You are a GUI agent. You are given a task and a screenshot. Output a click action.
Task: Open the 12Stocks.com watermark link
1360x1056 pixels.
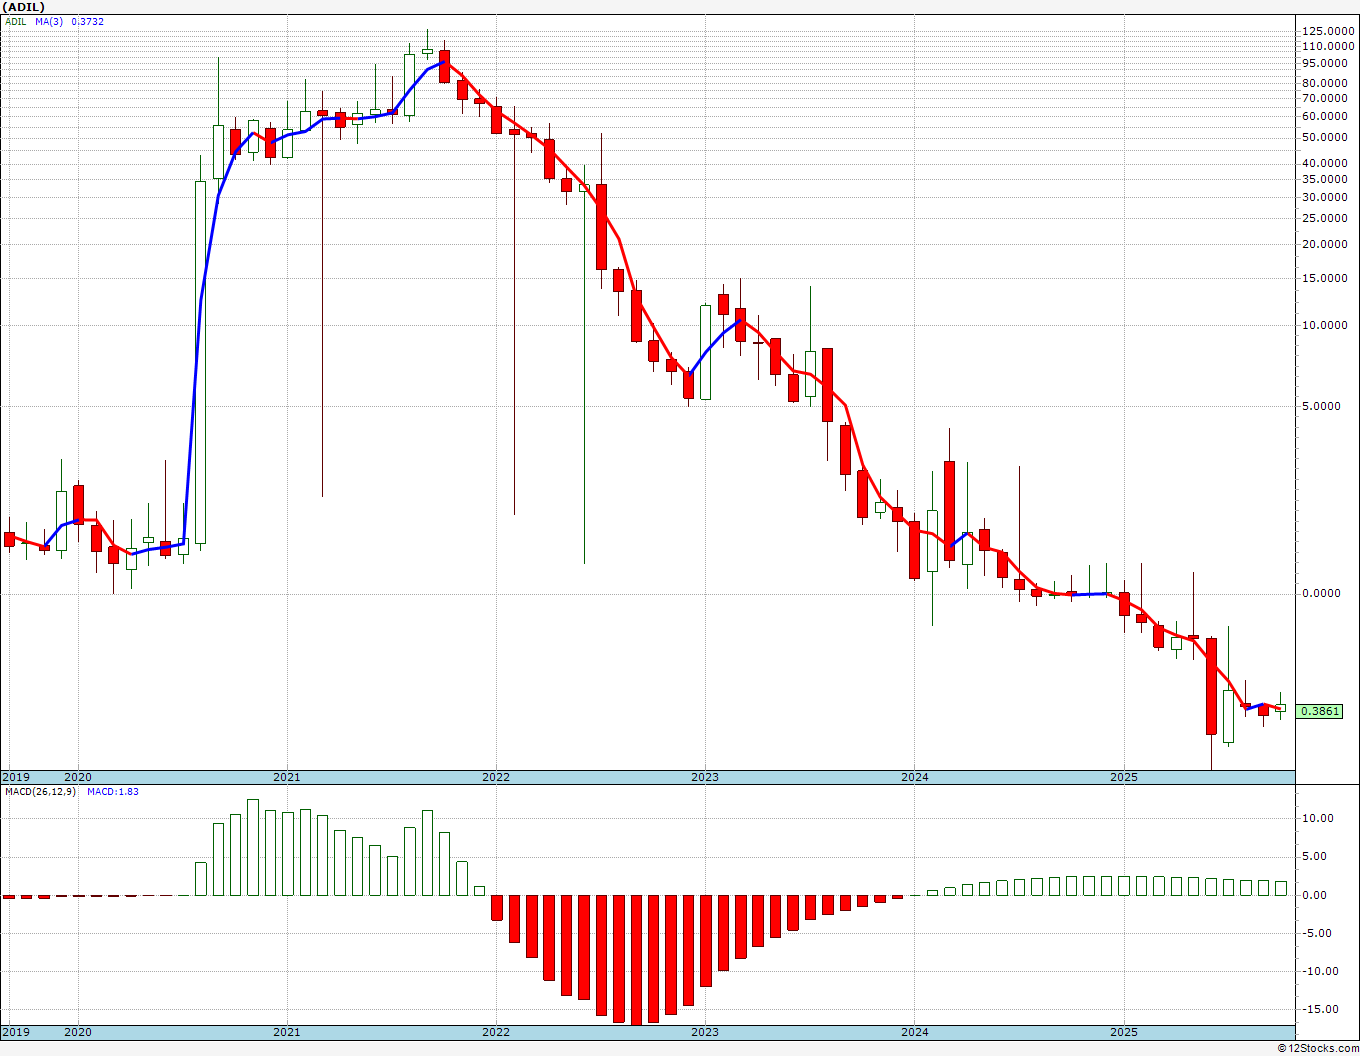[1318, 1048]
